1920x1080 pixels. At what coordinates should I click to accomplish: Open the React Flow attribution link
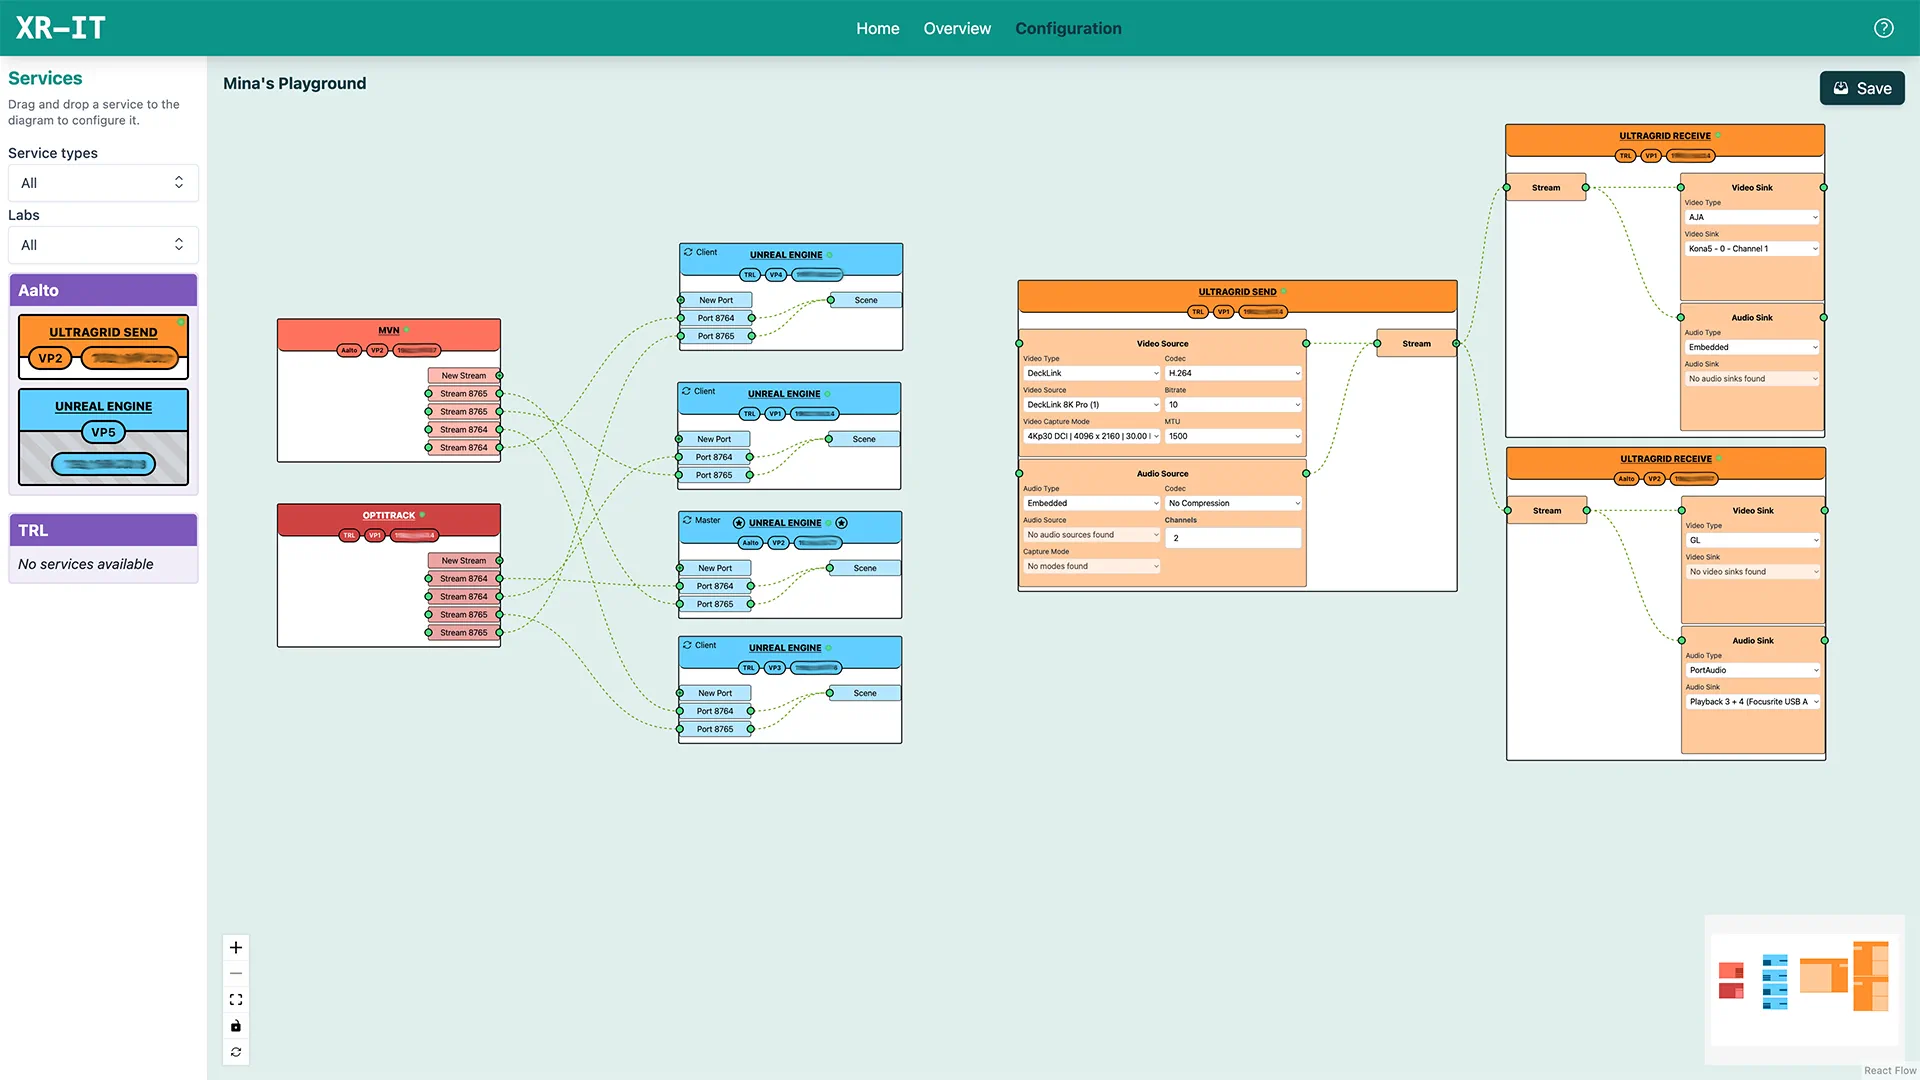pos(1890,1070)
